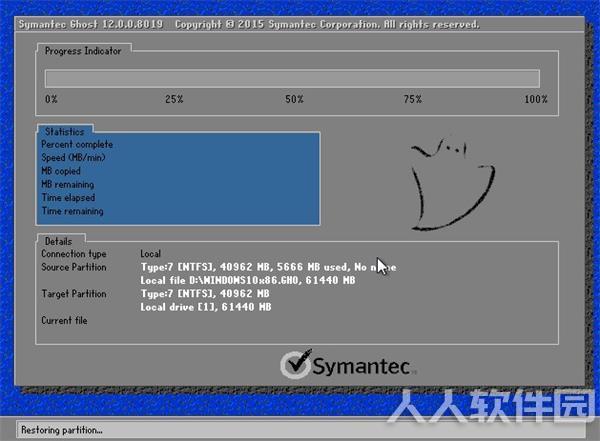600x441 pixels.
Task: Click the empty restore progress bar
Action: click(292, 78)
